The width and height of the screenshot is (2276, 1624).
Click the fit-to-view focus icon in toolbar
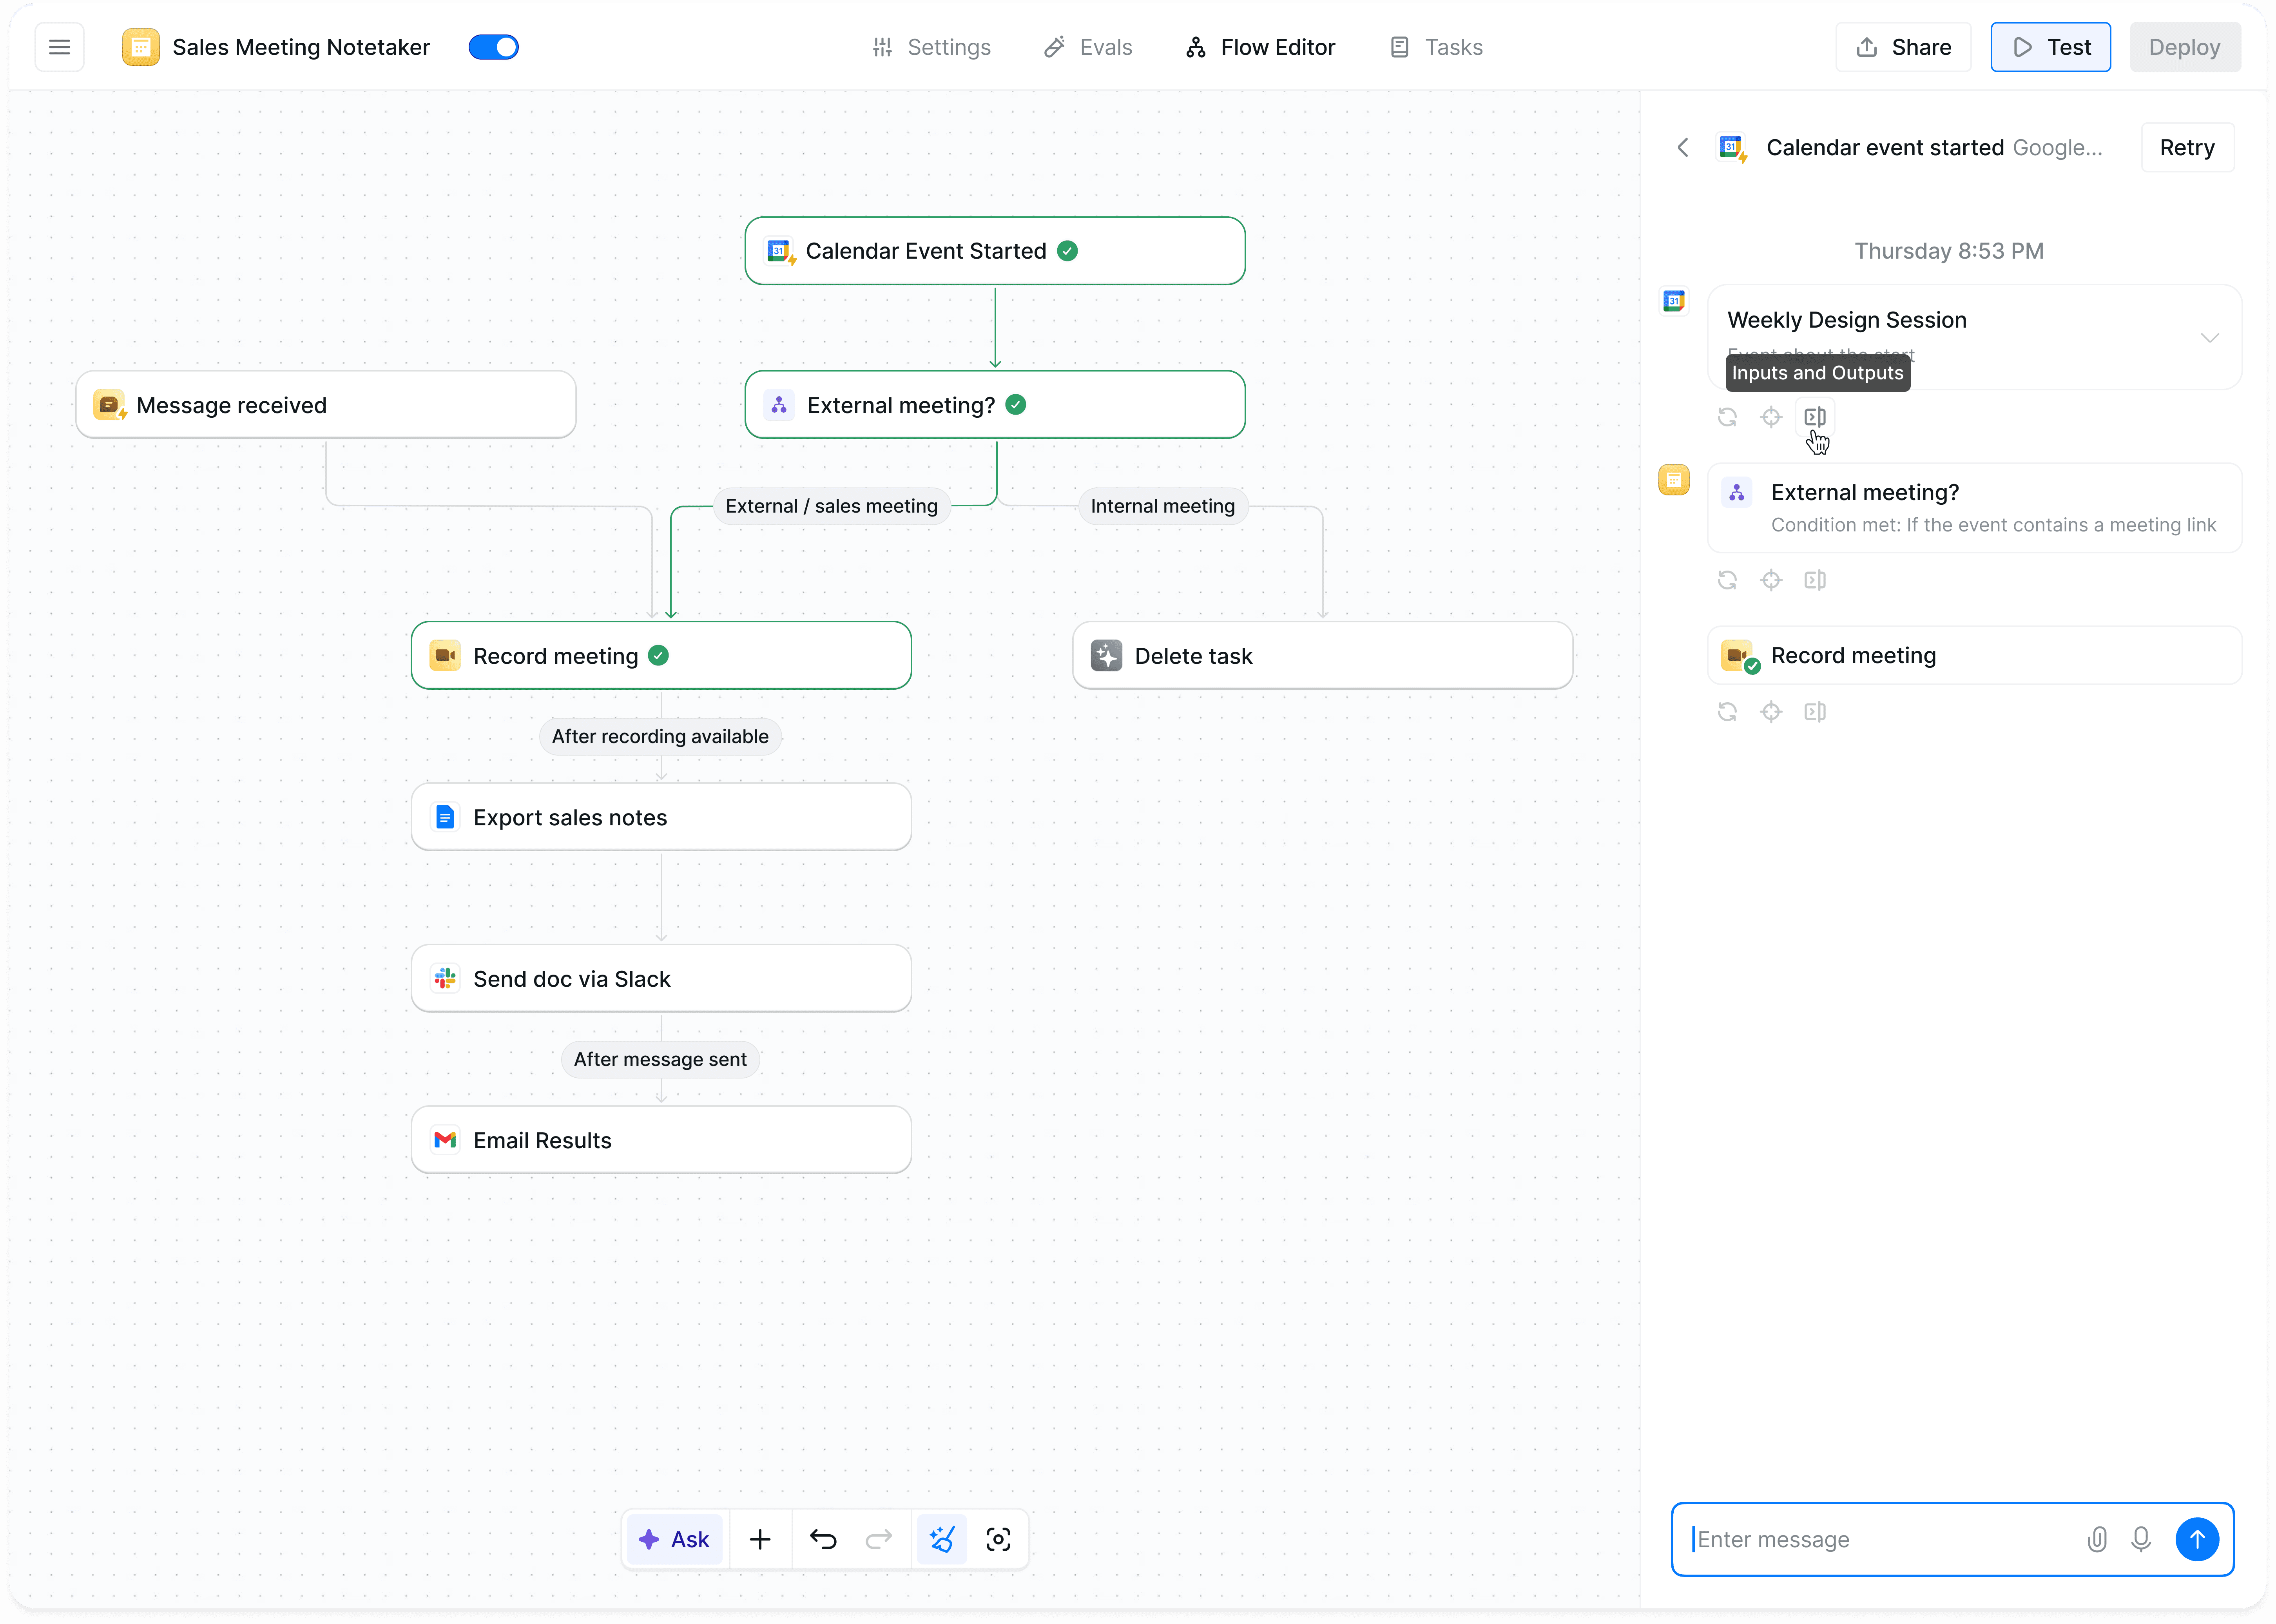pyautogui.click(x=998, y=1539)
